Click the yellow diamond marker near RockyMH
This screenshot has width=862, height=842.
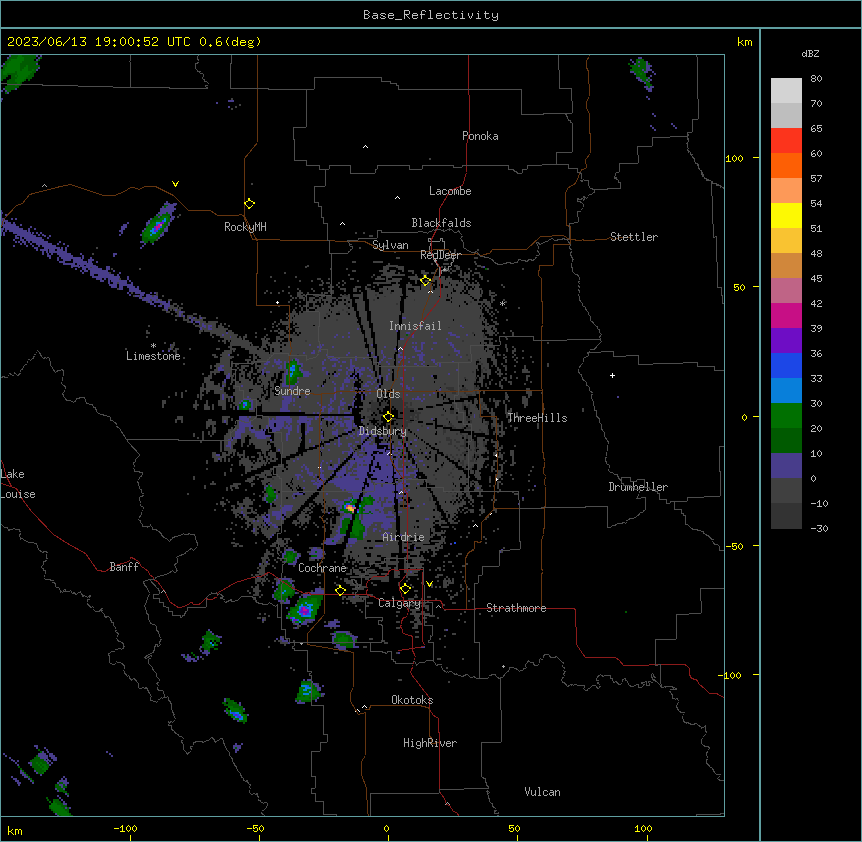250,204
